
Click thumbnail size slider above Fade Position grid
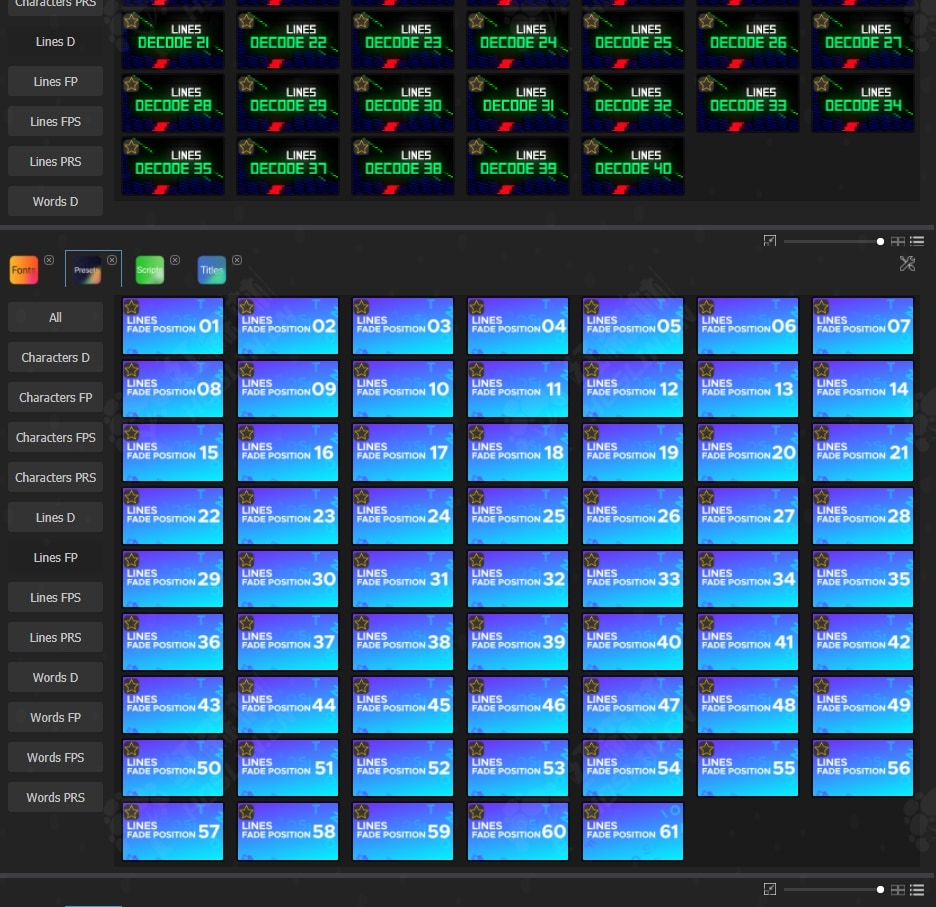(x=832, y=241)
